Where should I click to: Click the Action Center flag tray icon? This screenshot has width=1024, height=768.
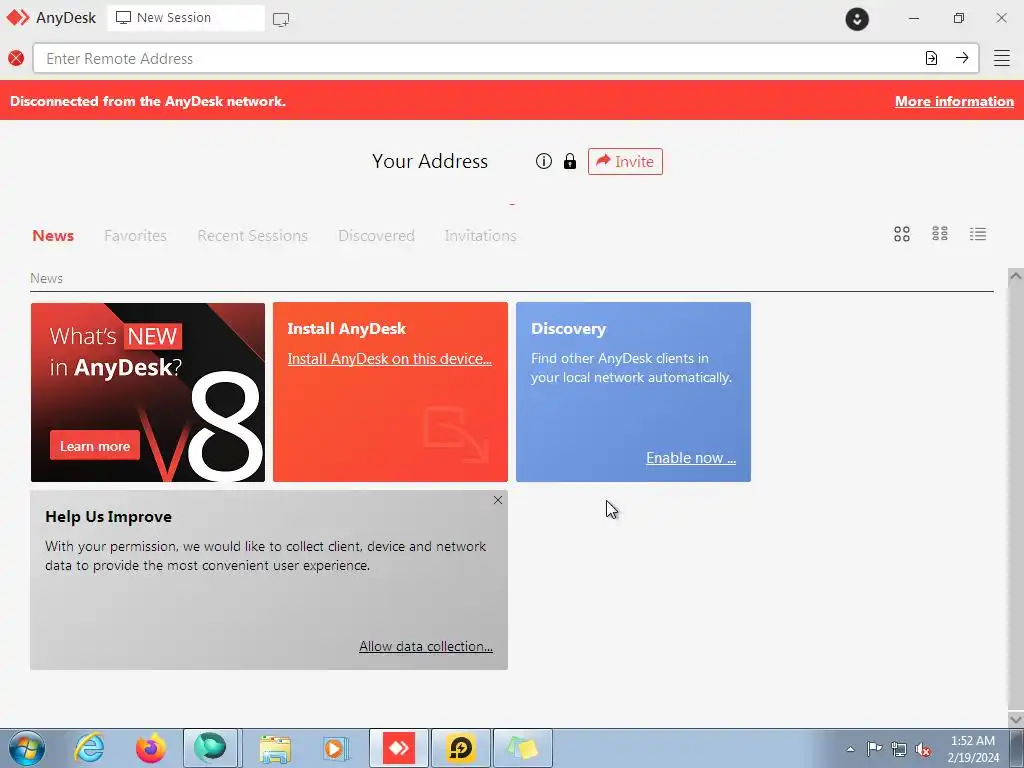pyautogui.click(x=874, y=749)
